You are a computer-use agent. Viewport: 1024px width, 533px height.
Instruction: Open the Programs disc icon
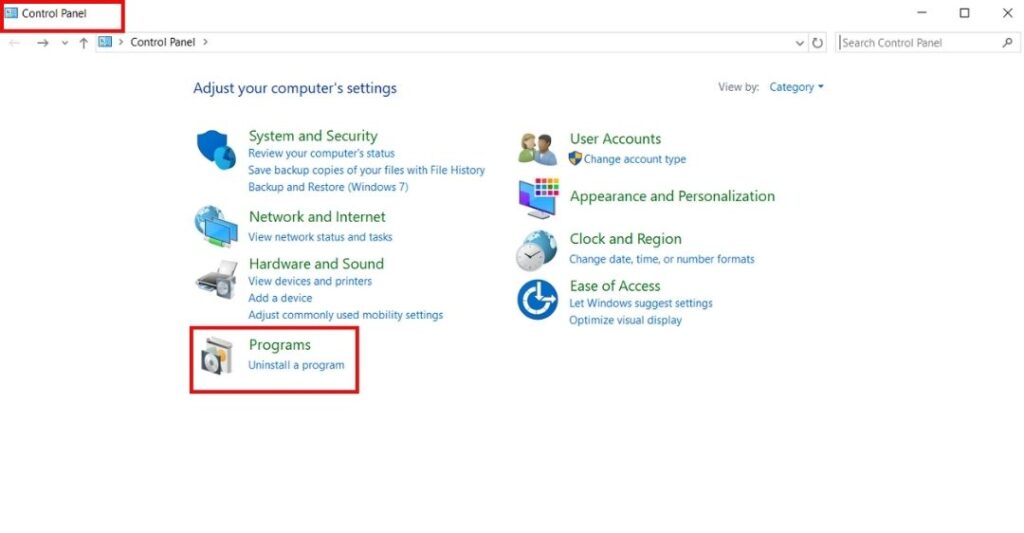pos(216,355)
